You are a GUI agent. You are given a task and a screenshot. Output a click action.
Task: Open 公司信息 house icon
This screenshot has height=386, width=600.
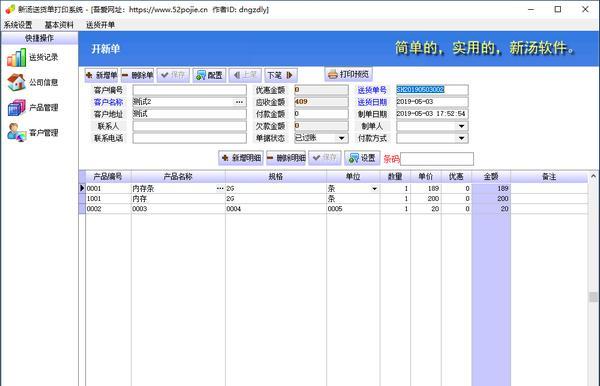[x=16, y=82]
